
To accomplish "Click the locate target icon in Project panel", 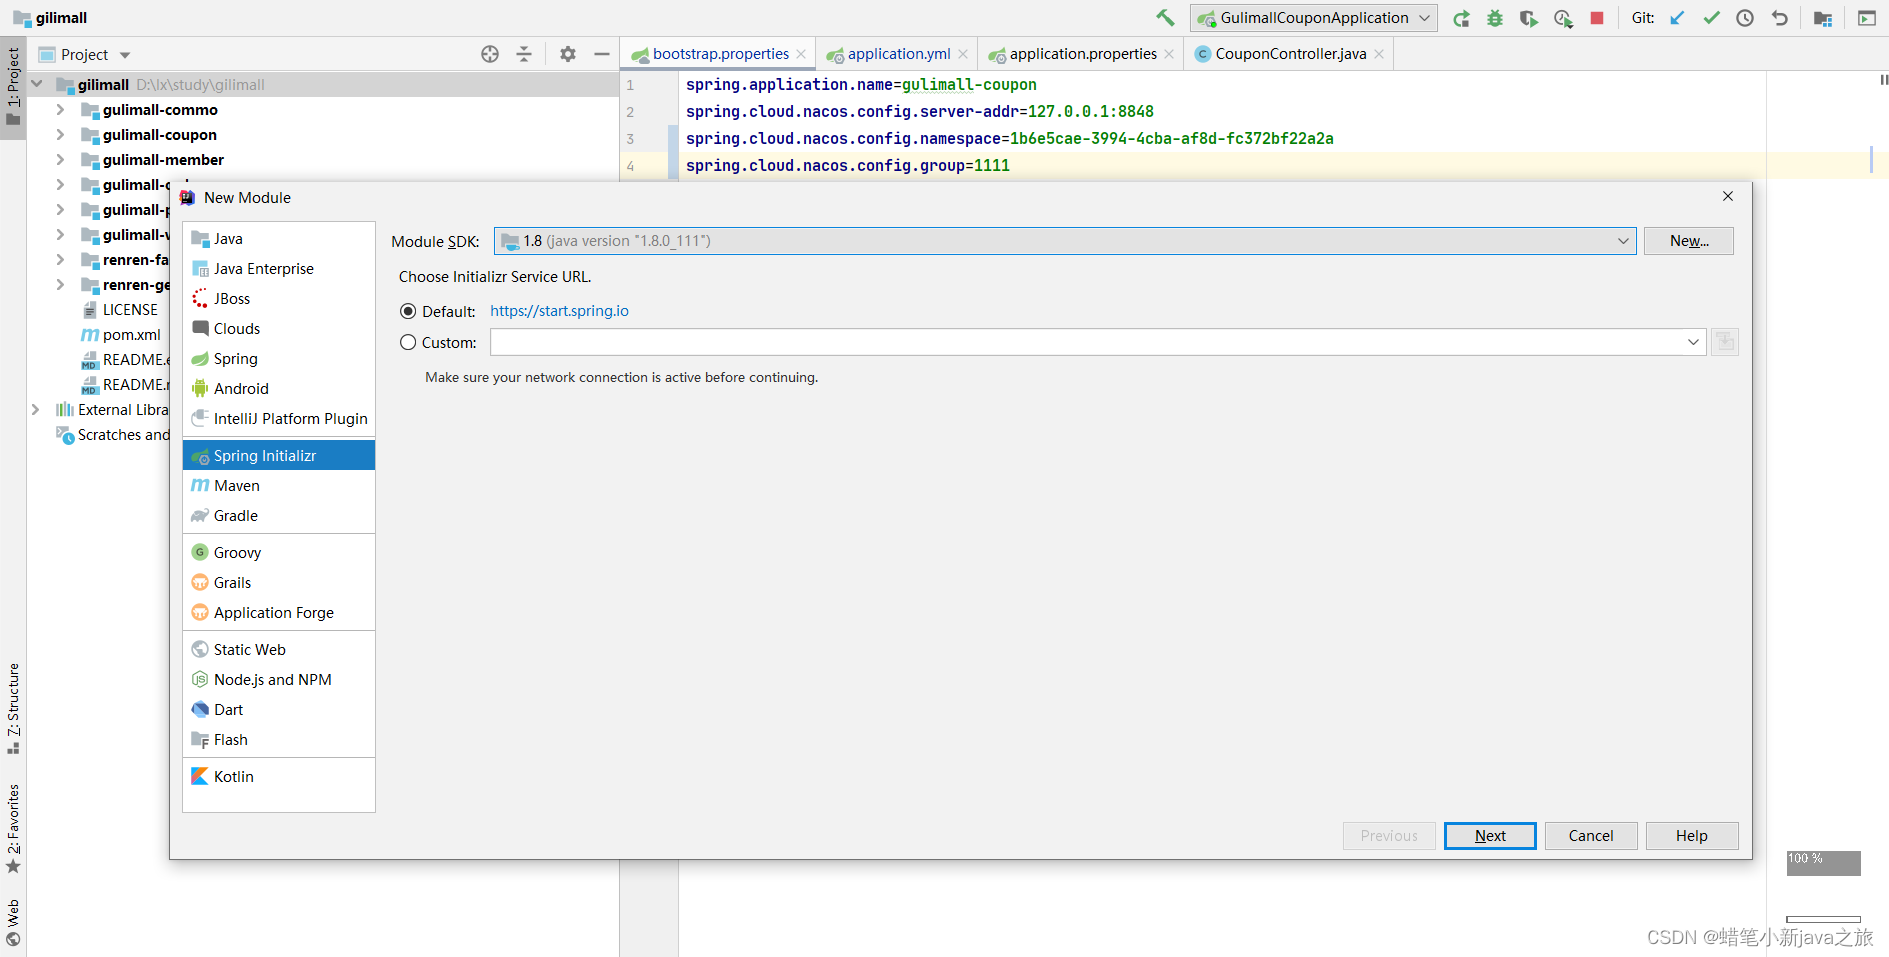I will [490, 54].
